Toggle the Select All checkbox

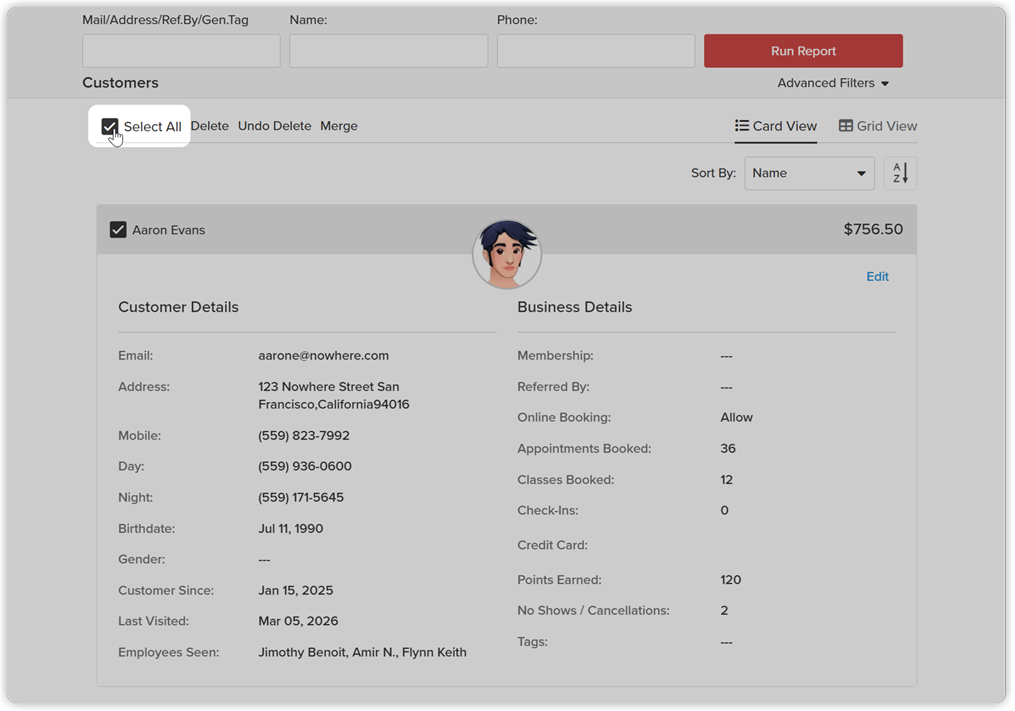[x=110, y=126]
